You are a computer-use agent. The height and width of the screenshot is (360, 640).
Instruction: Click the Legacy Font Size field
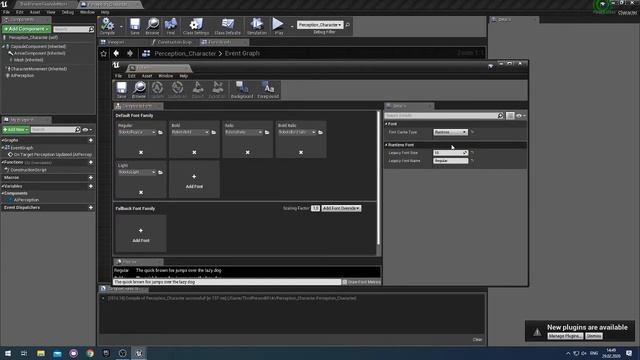click(450, 153)
